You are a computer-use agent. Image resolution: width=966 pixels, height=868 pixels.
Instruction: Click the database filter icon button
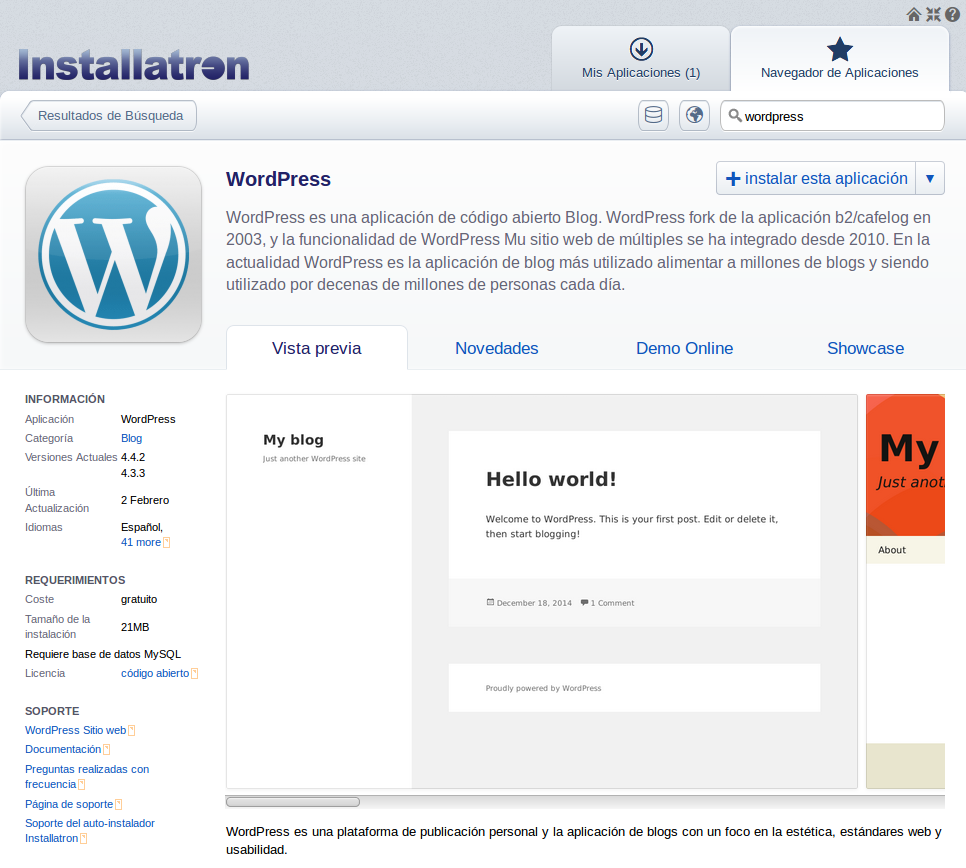click(x=653, y=115)
